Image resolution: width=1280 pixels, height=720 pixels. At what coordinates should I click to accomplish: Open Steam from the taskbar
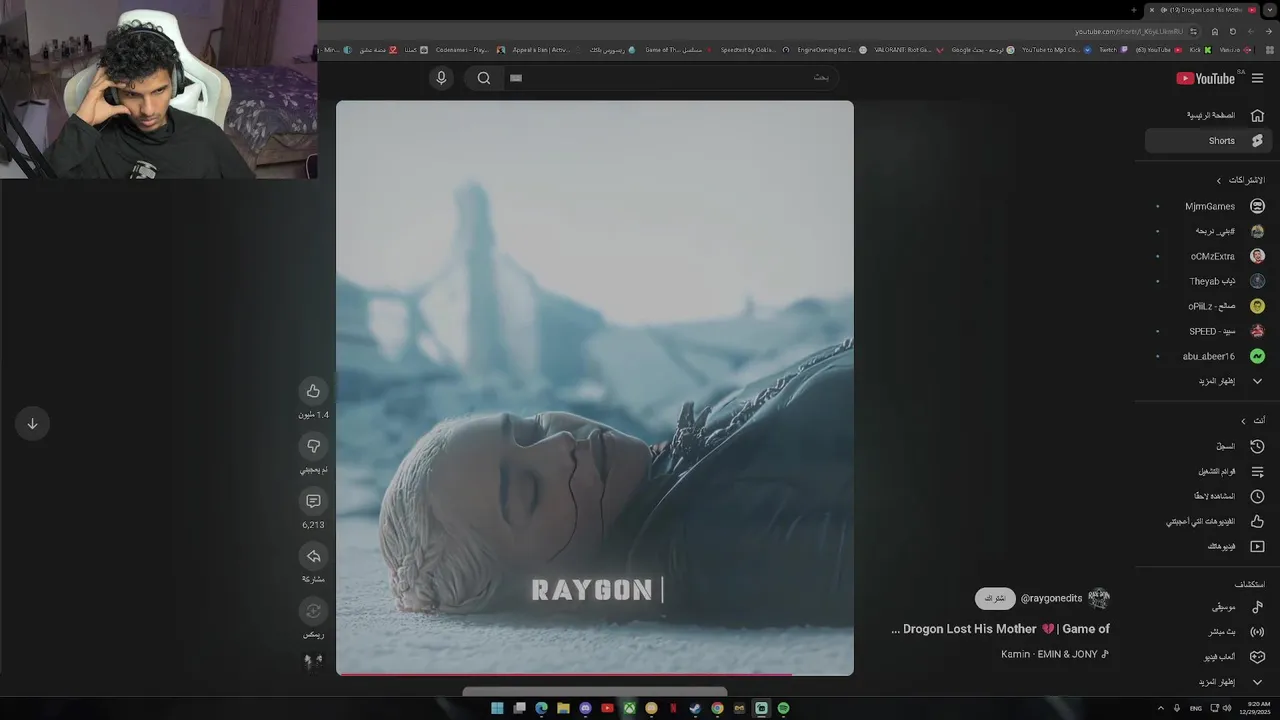coord(695,708)
